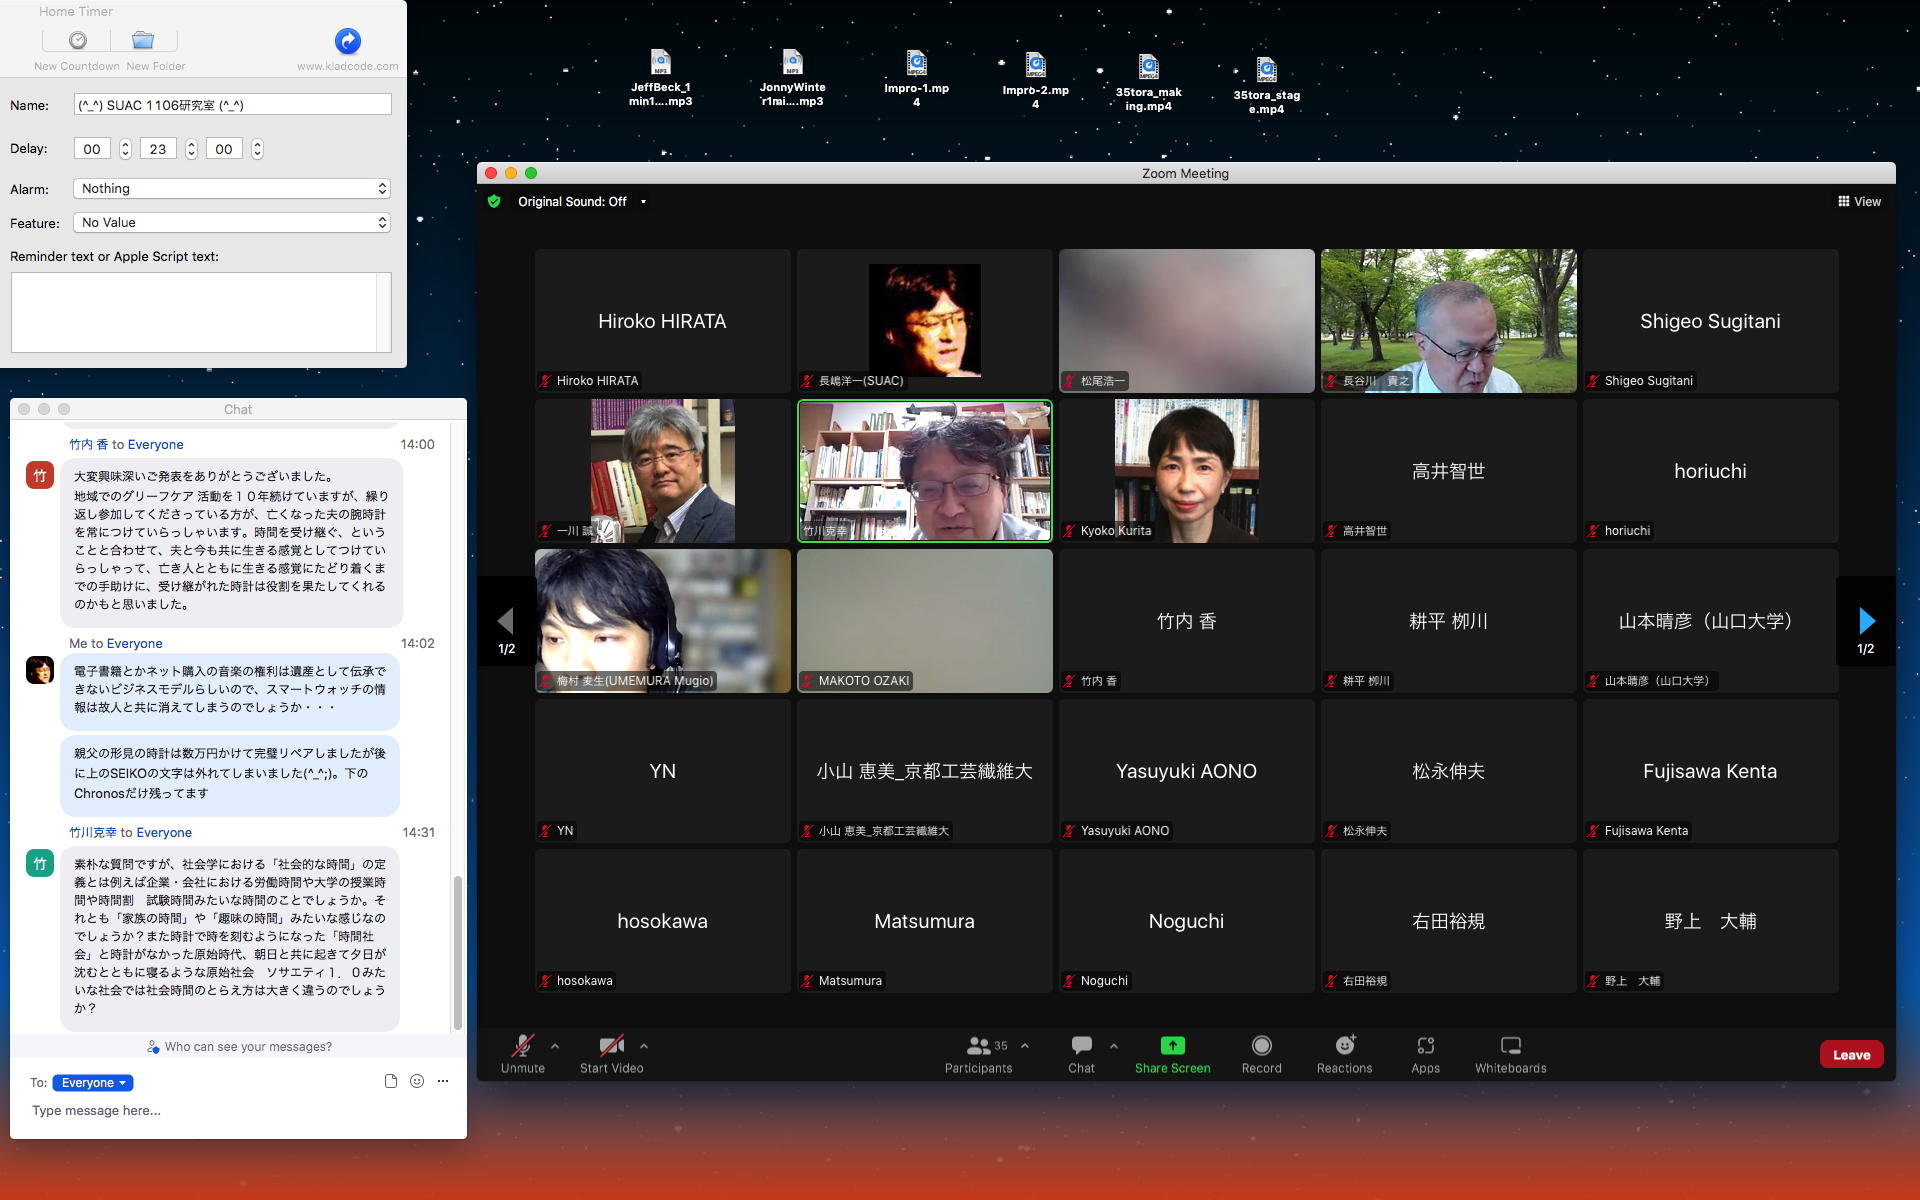Go to next page of participants
Screen dimensions: 1920x1200
pos(1866,621)
